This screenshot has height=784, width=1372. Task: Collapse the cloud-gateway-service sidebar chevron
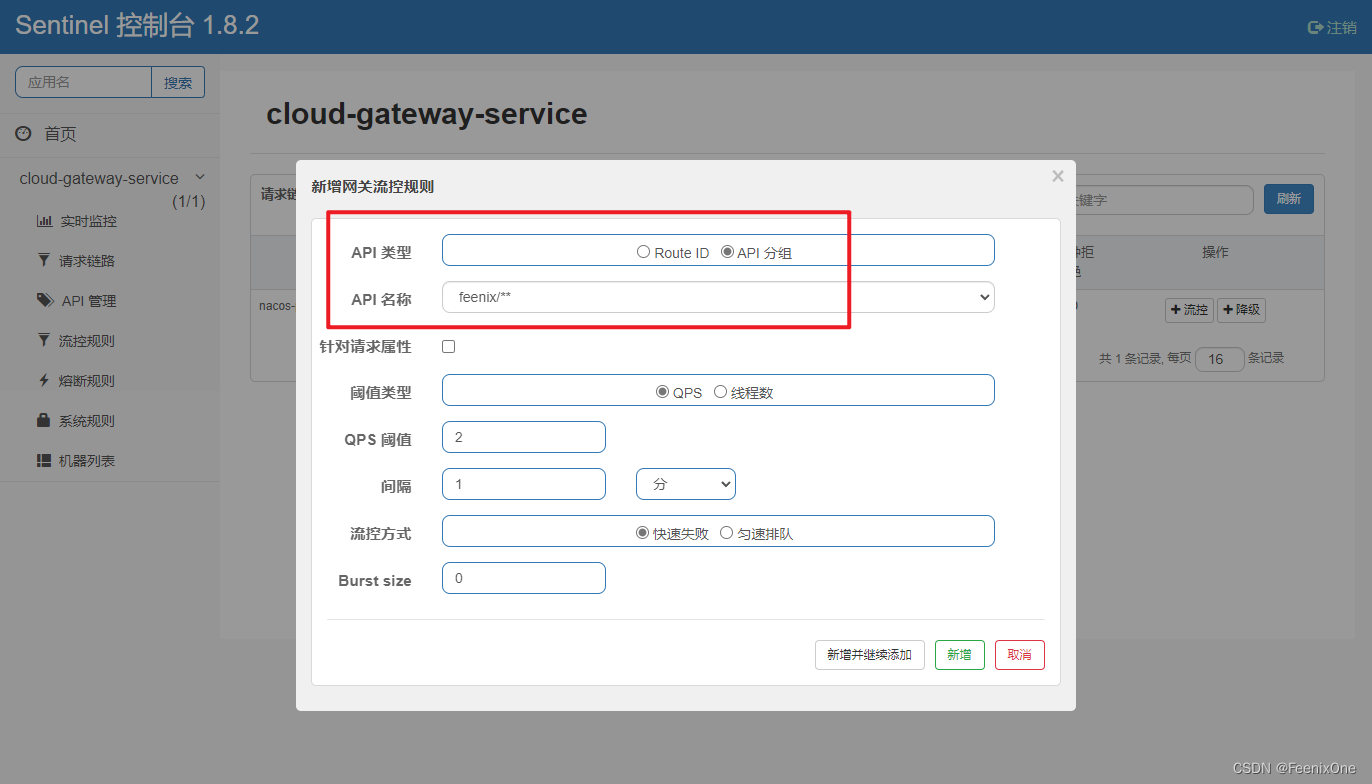(199, 177)
